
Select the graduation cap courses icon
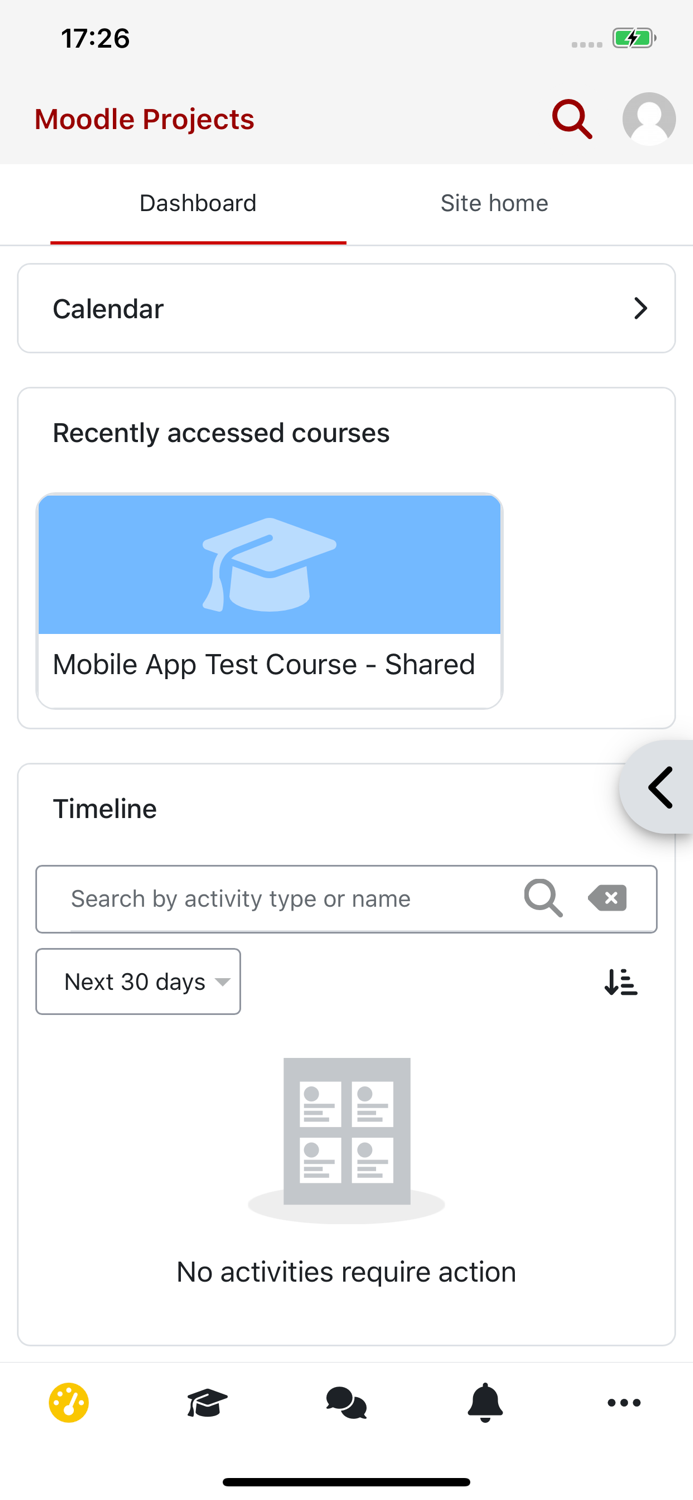(205, 1402)
